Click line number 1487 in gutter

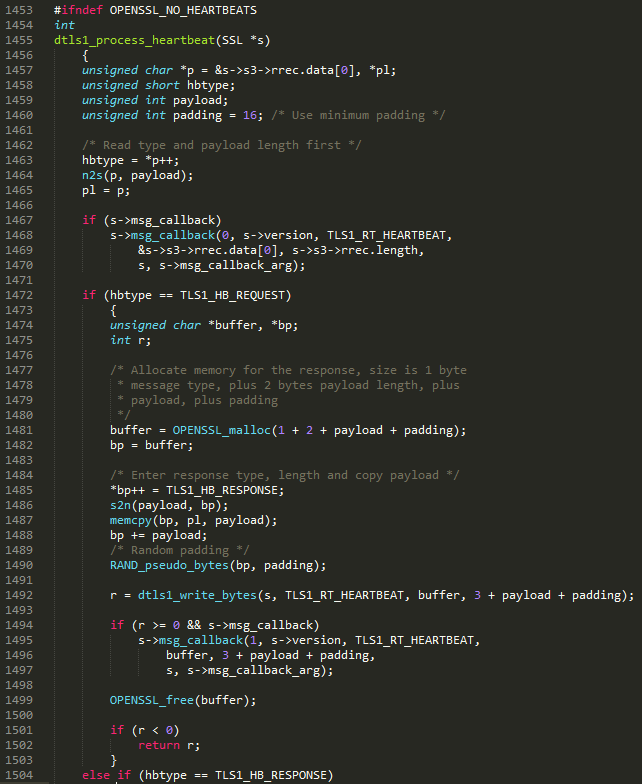[19, 520]
